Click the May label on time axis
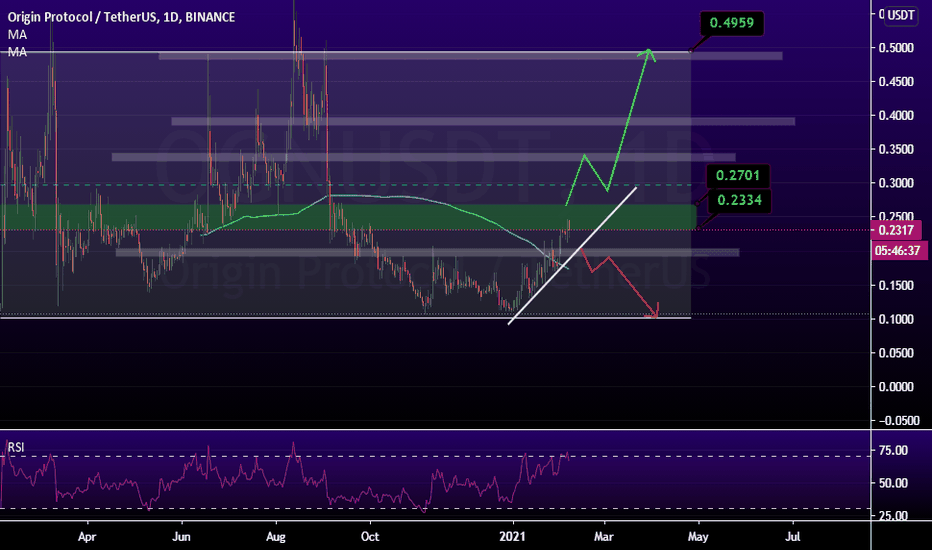 [x=698, y=537]
